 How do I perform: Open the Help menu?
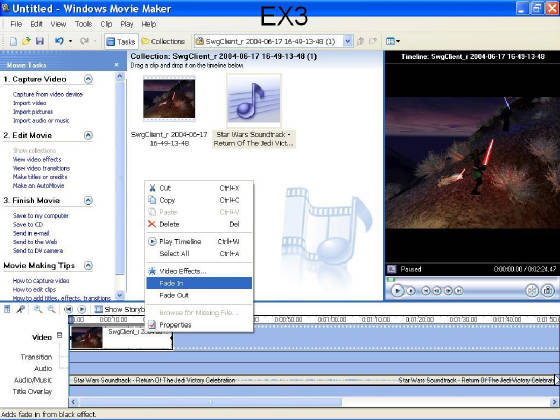[149, 24]
